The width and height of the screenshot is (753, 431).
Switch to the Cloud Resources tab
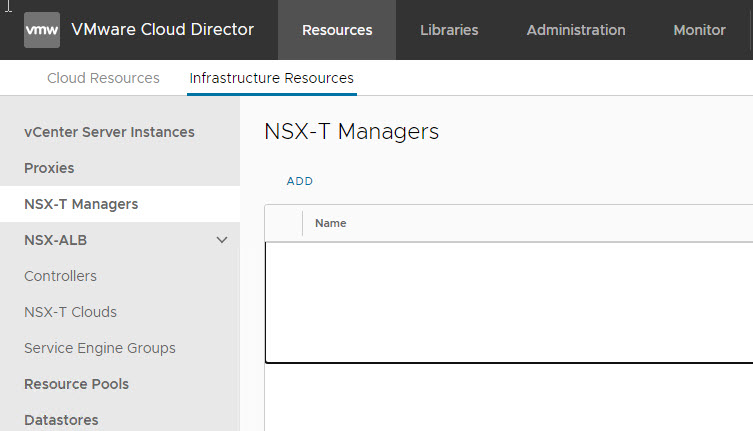[103, 78]
